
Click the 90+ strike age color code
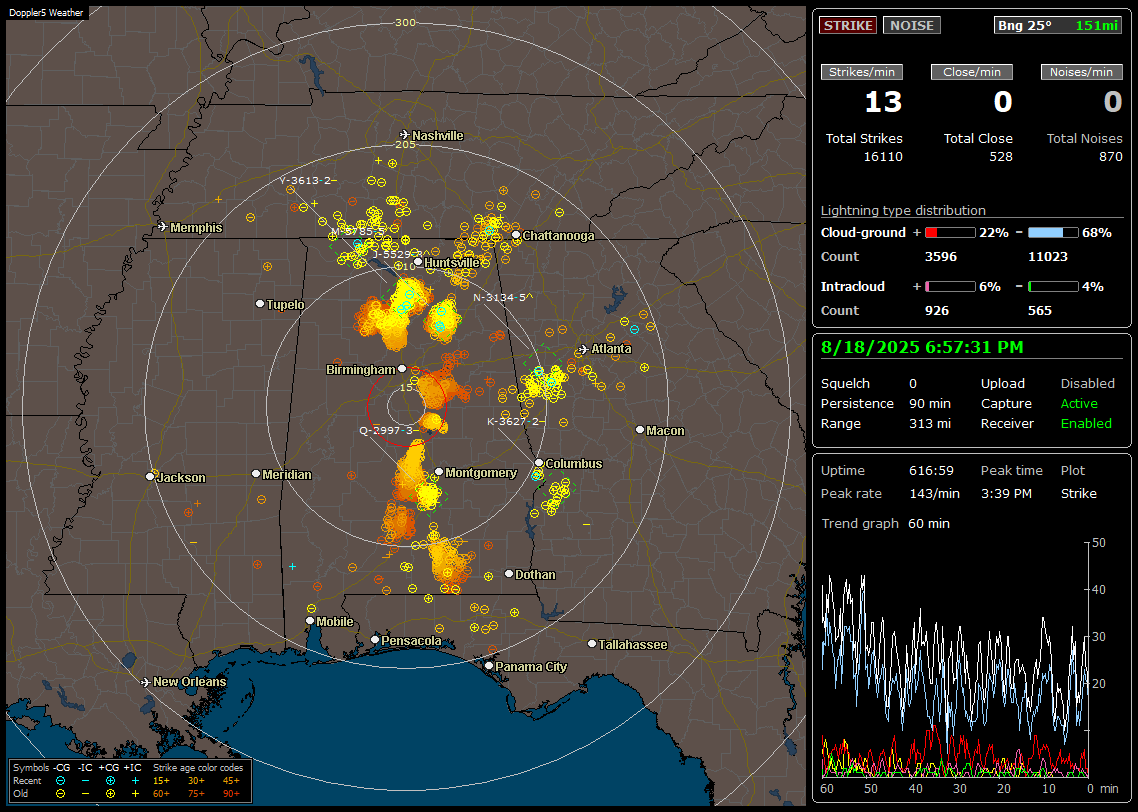pyautogui.click(x=231, y=794)
